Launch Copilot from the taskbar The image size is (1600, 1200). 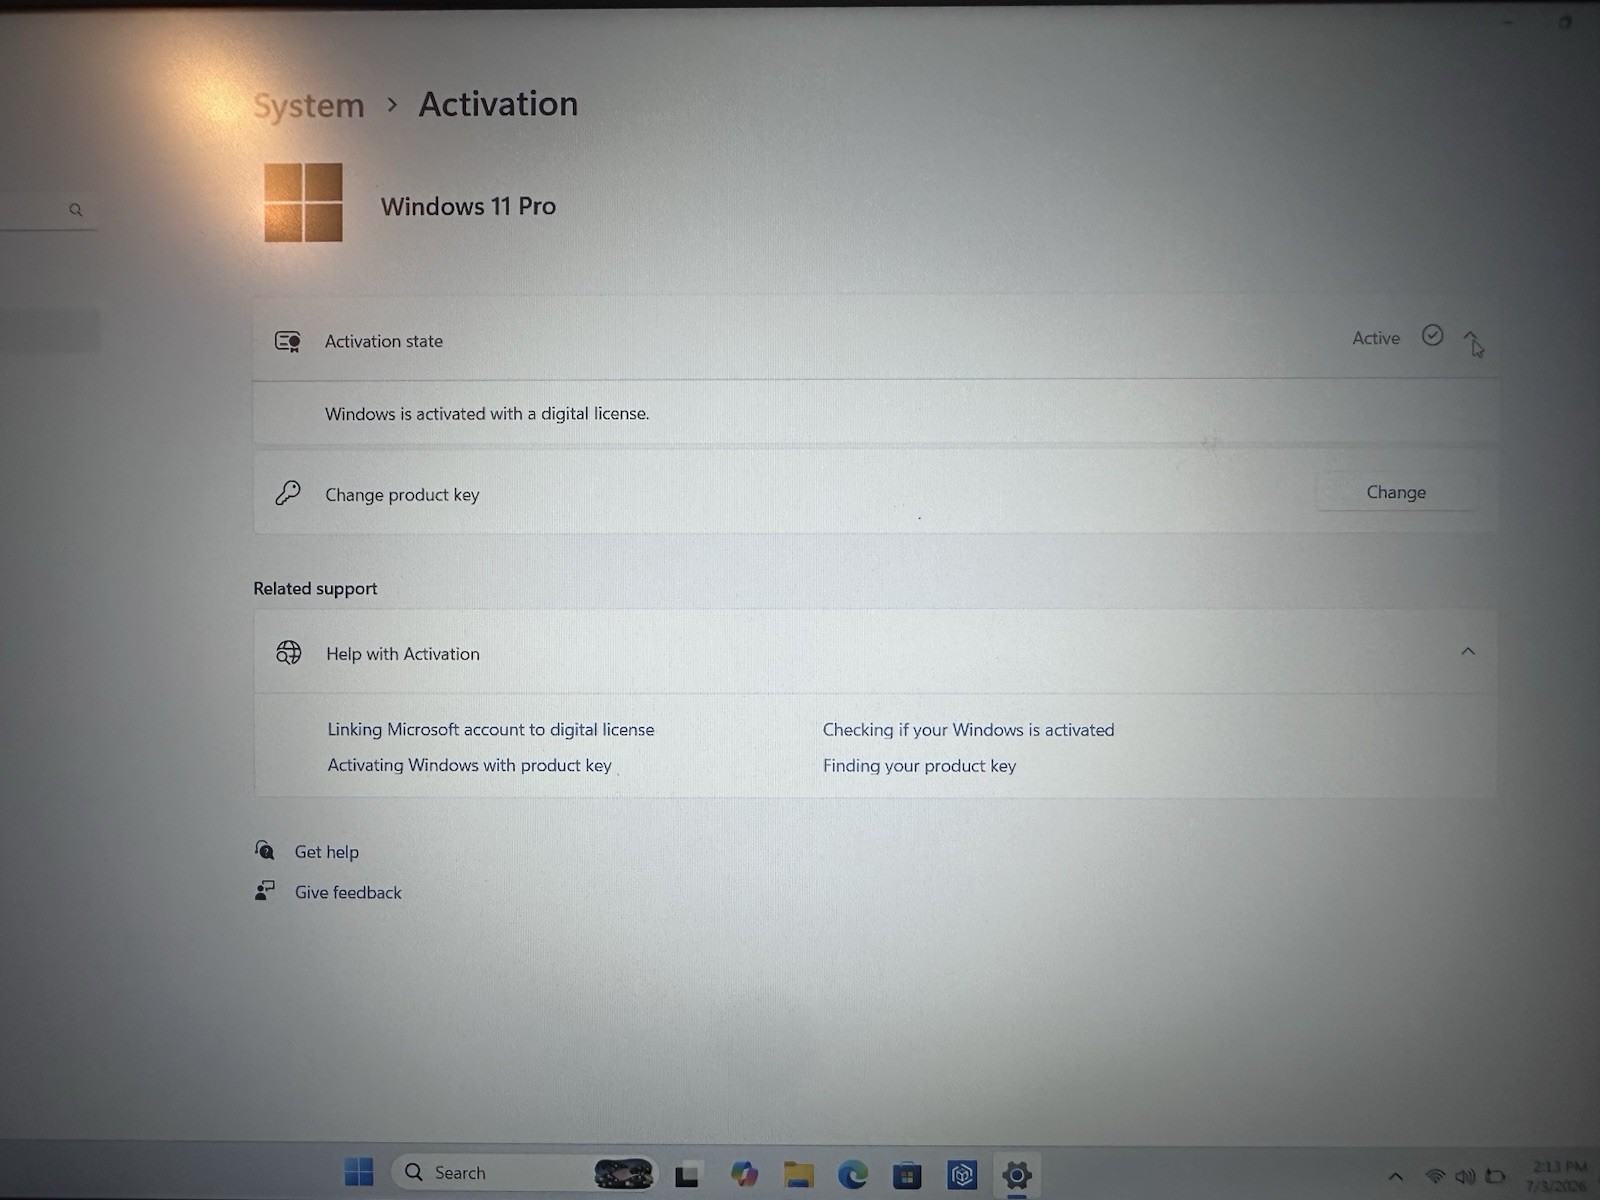pos(744,1174)
